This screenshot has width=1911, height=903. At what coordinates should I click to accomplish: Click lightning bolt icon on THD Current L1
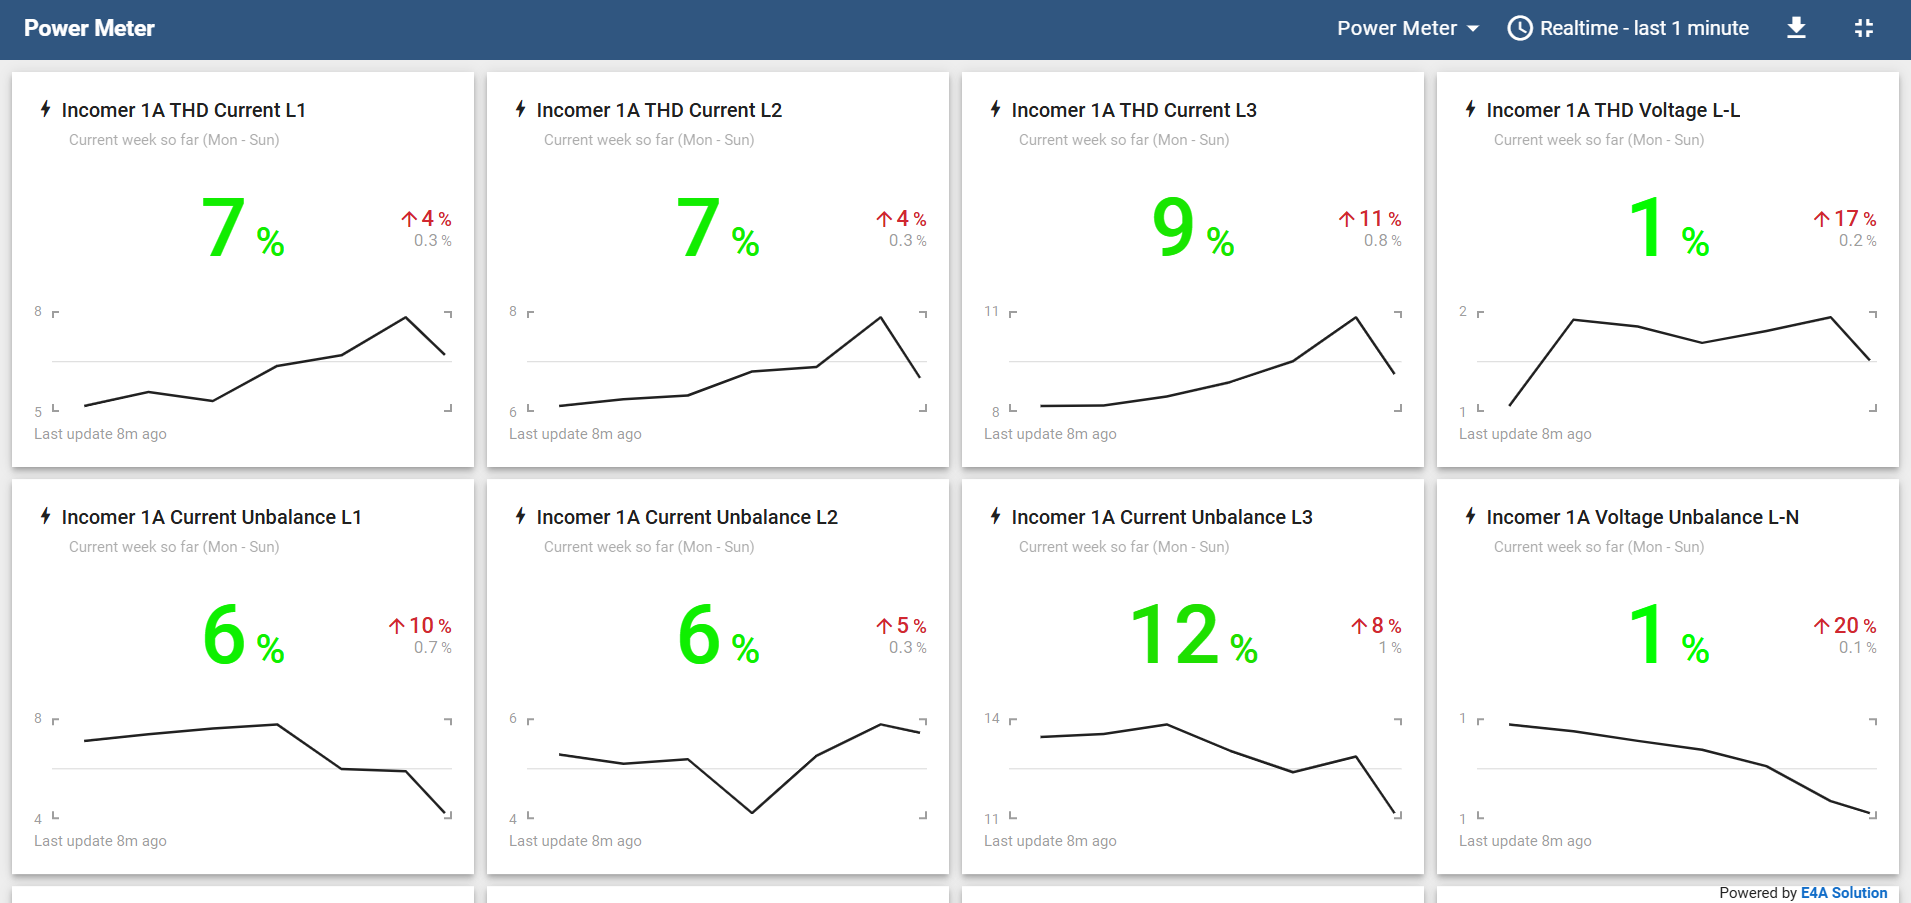pyautogui.click(x=46, y=109)
